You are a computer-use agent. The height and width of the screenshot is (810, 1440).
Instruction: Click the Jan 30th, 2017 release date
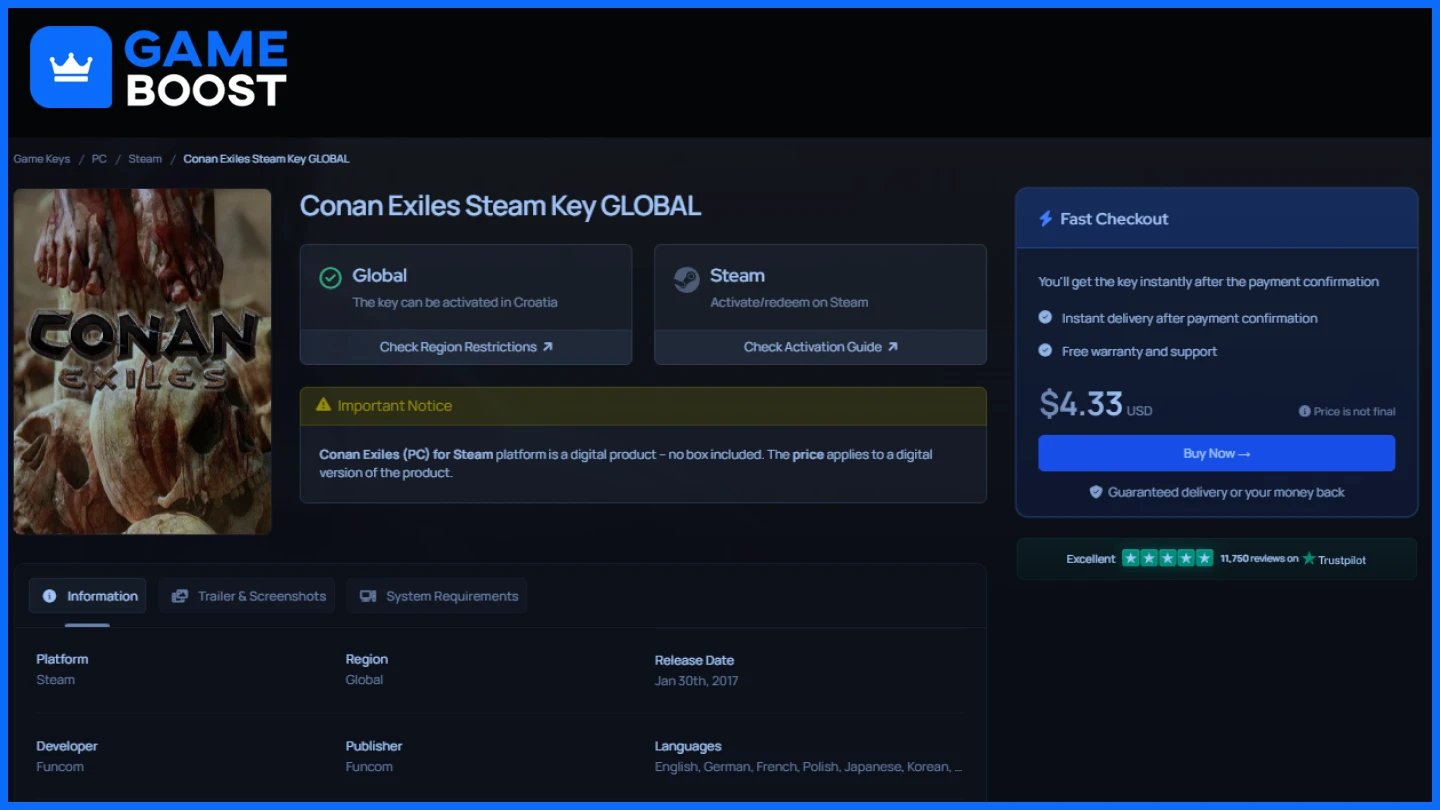pos(696,680)
